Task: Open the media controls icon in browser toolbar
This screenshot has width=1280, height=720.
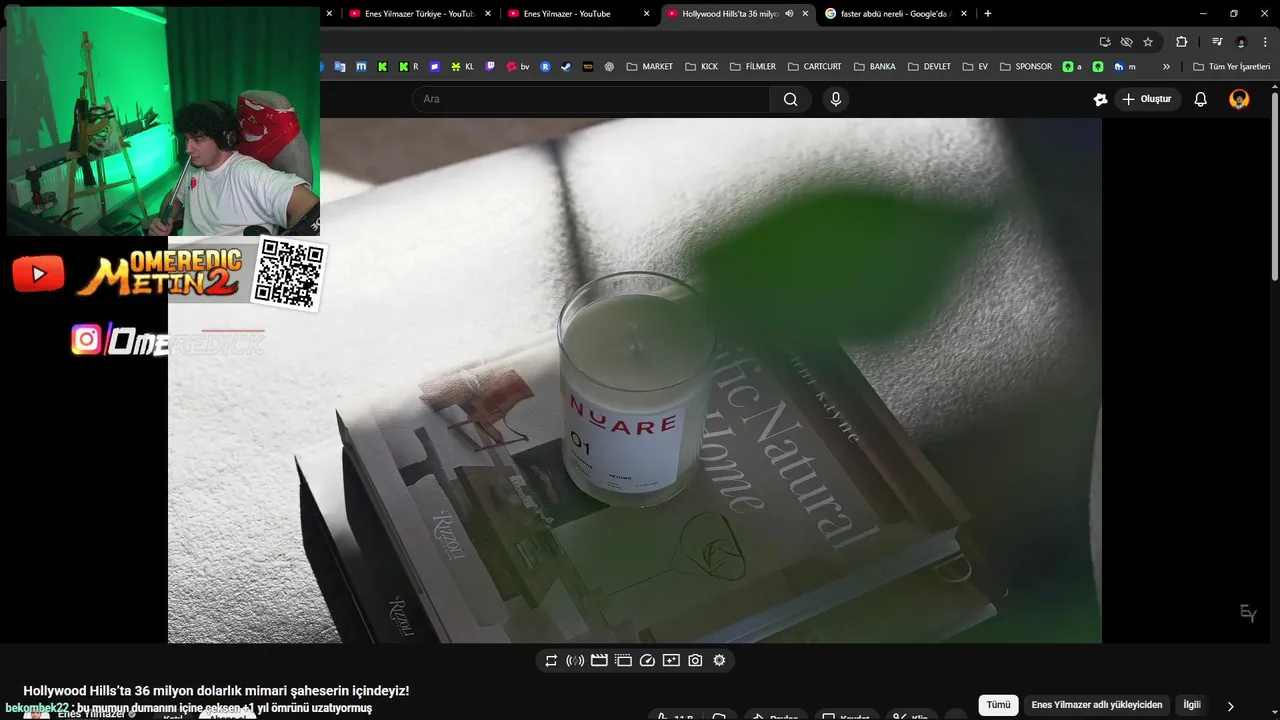Action: click(x=1217, y=42)
